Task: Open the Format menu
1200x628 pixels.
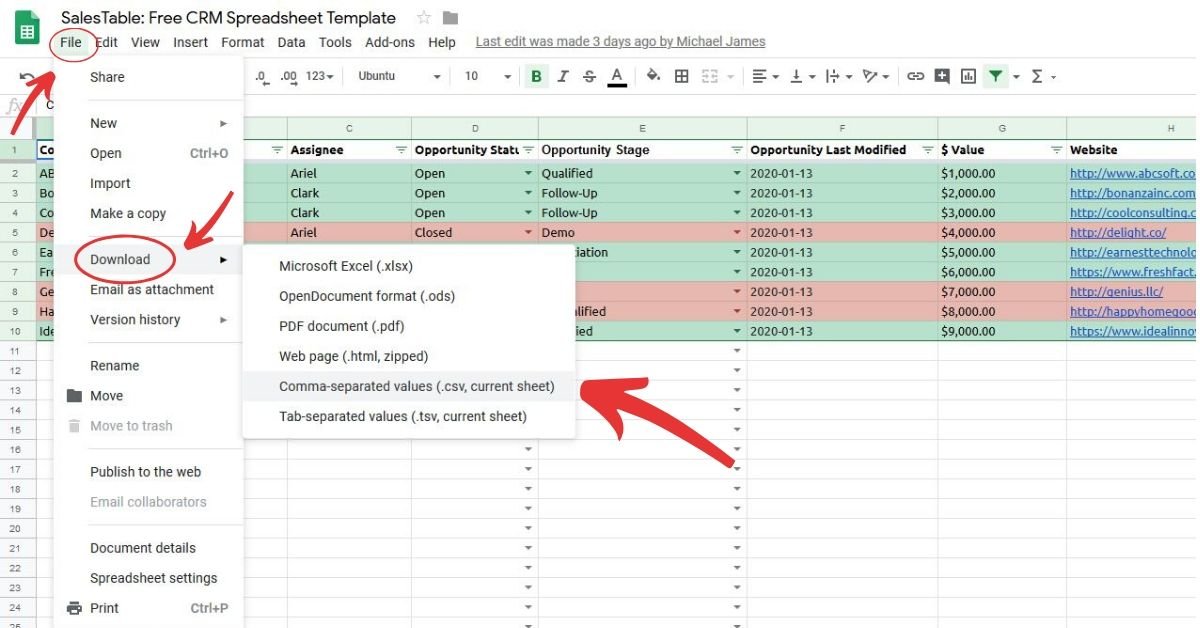Action: point(243,42)
